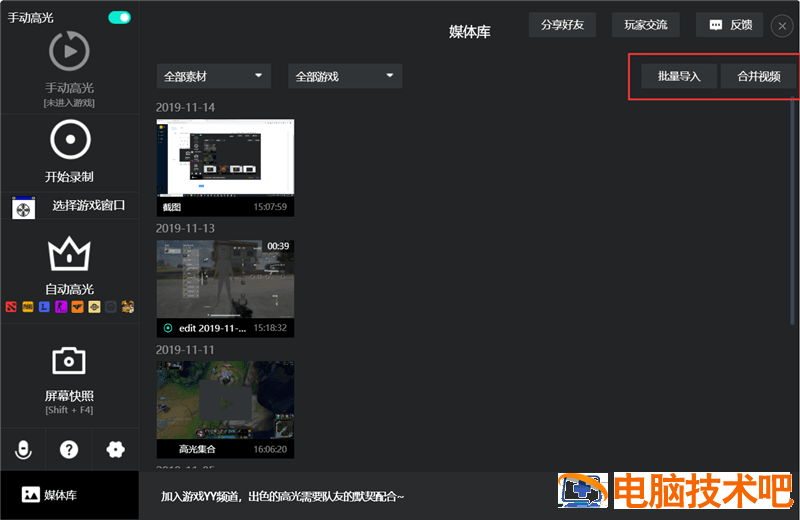The image size is (800, 520).
Task: Click the 选择游戏窗口 label
Action: point(88,205)
